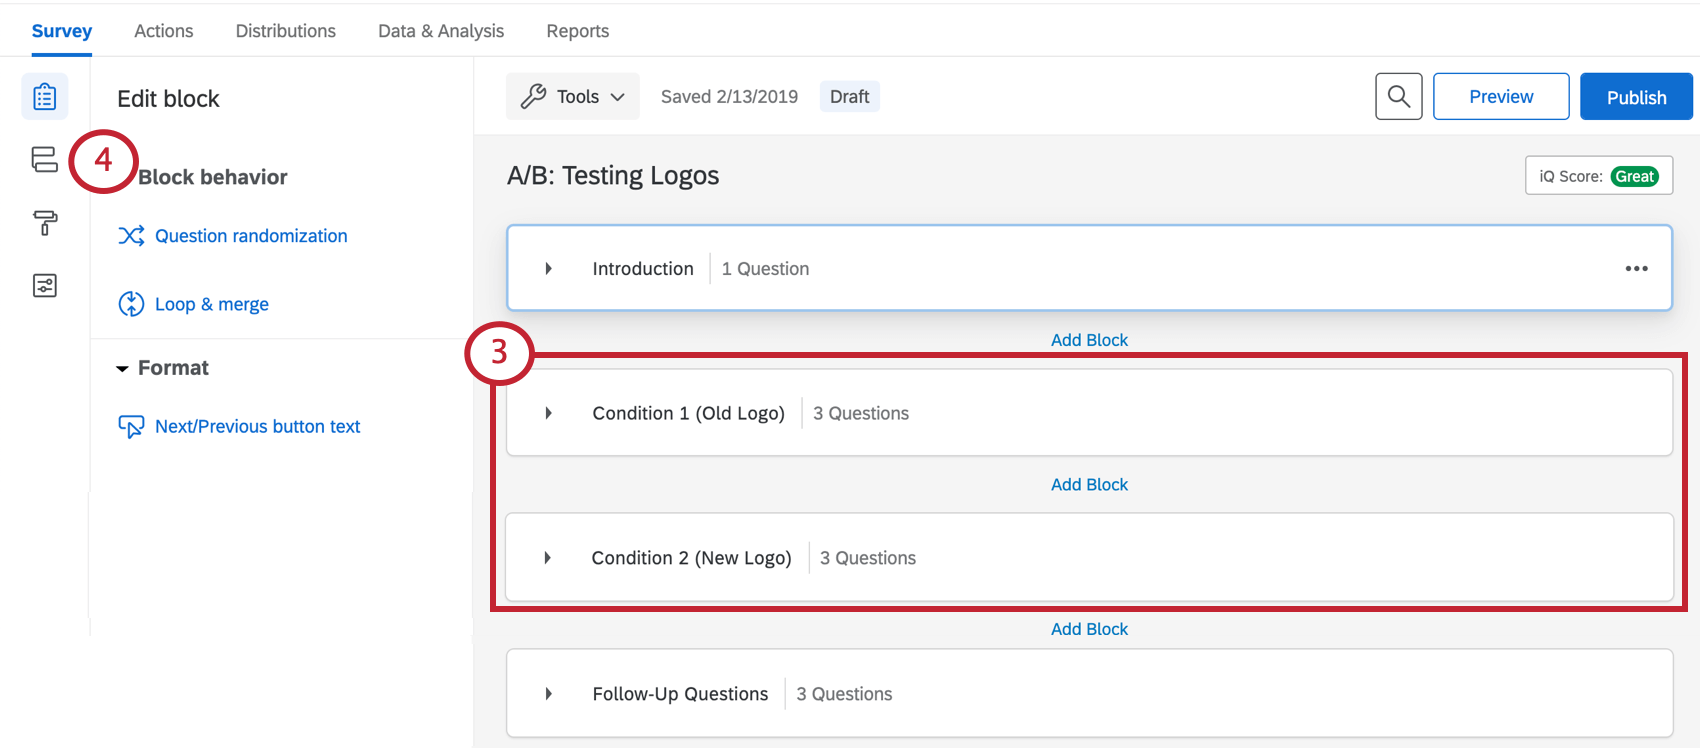The image size is (1700, 748).
Task: Open the survey flow sidebar icon
Action: pyautogui.click(x=45, y=160)
